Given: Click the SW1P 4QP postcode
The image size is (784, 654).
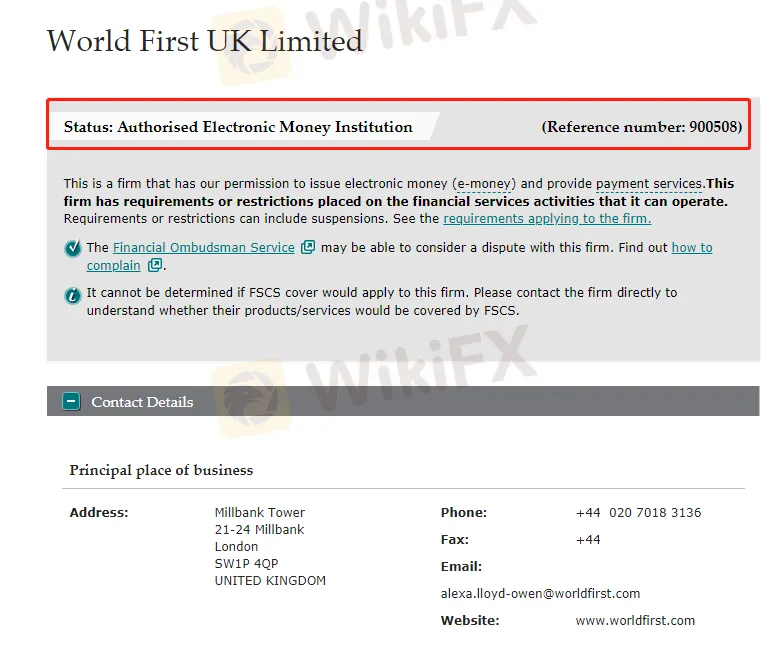Looking at the screenshot, I should tap(246, 564).
